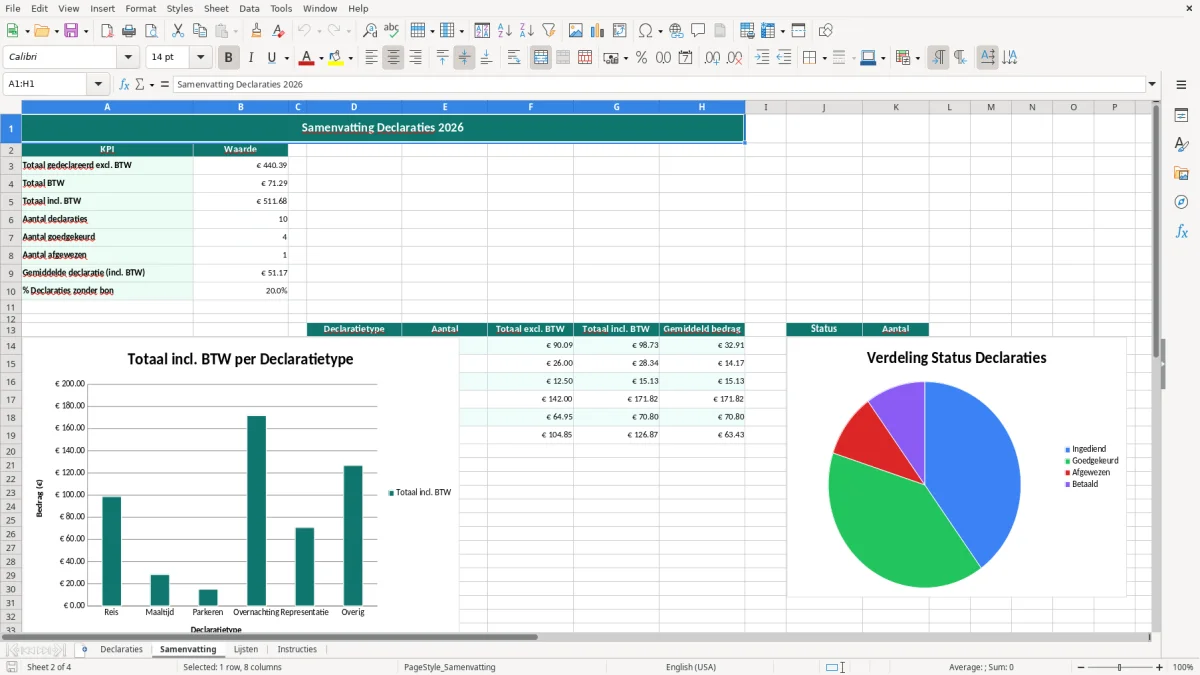The height and width of the screenshot is (675, 1200).
Task: Switch to the Lijsten sheet tab
Action: 246,649
